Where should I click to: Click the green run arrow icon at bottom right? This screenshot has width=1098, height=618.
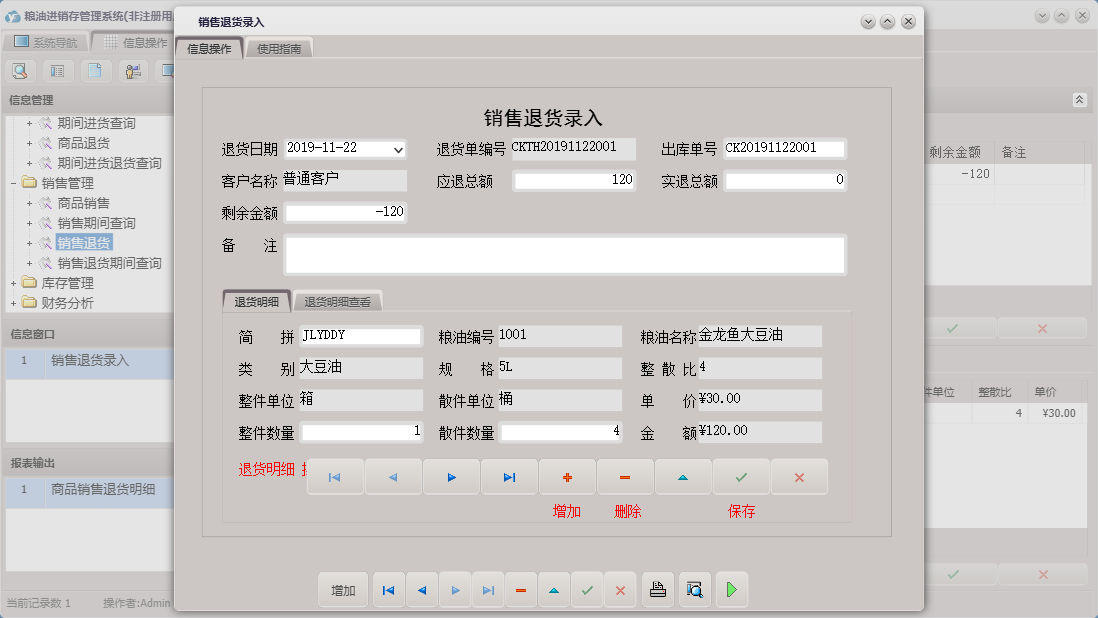click(731, 590)
